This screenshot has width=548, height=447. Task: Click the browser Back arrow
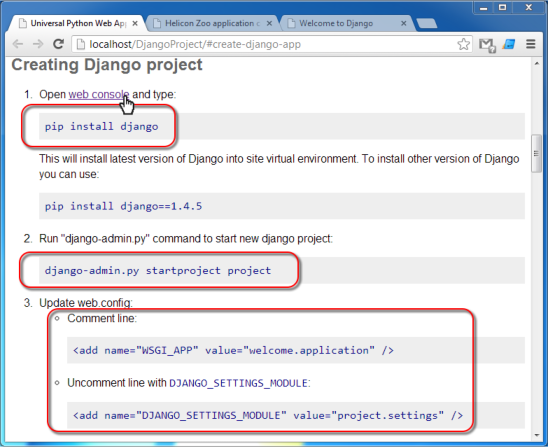(x=17, y=44)
